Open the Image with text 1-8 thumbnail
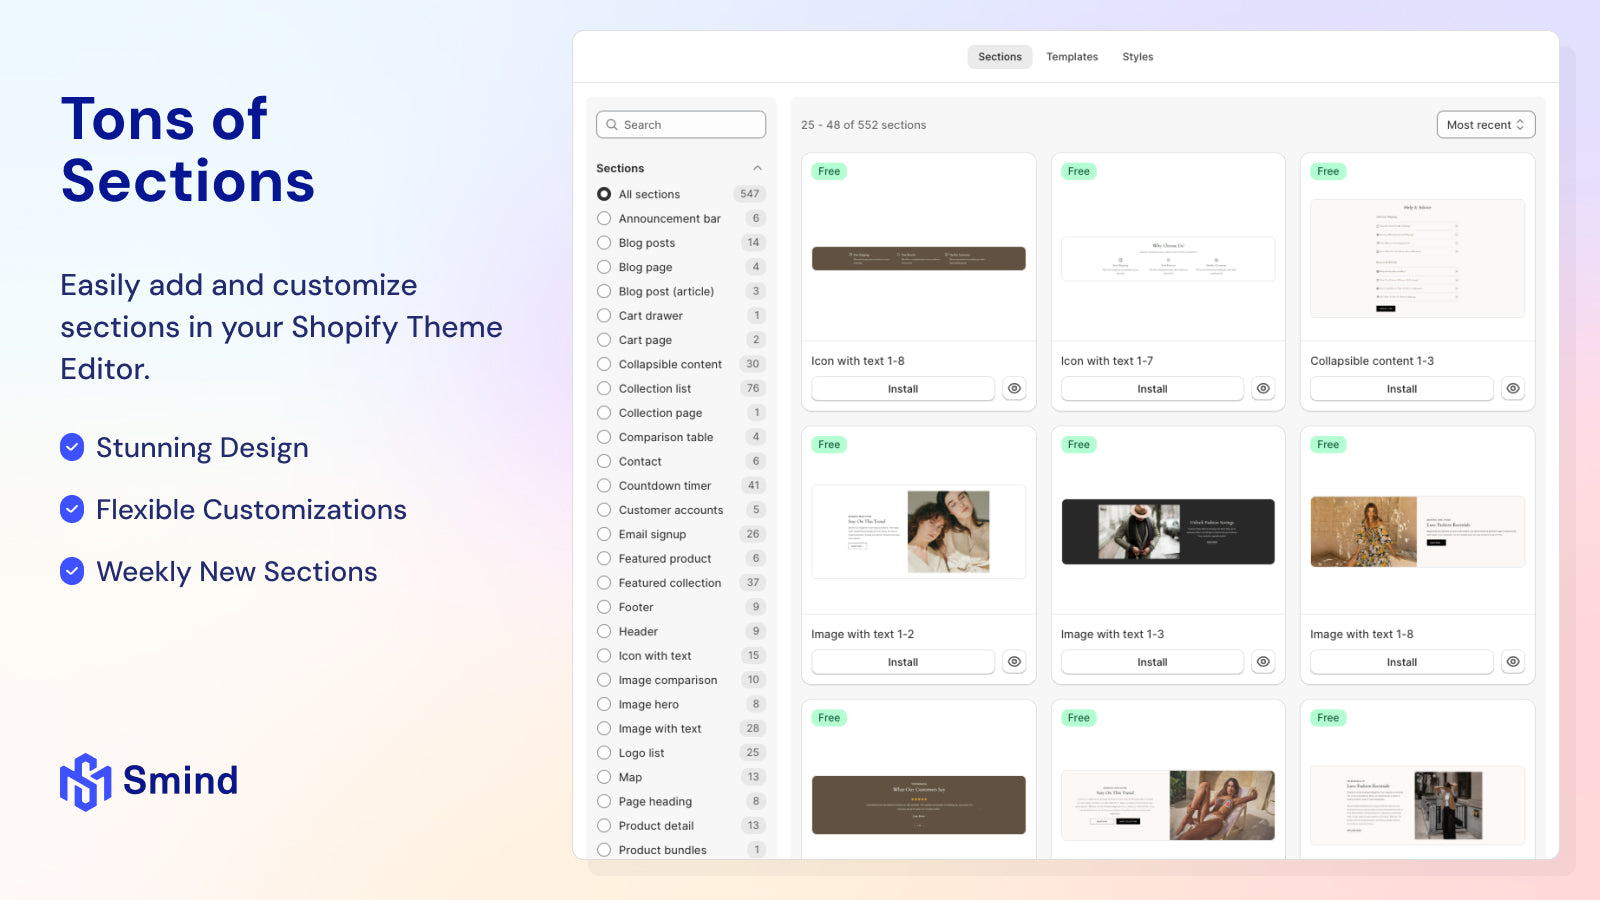This screenshot has width=1600, height=900. (x=1418, y=532)
